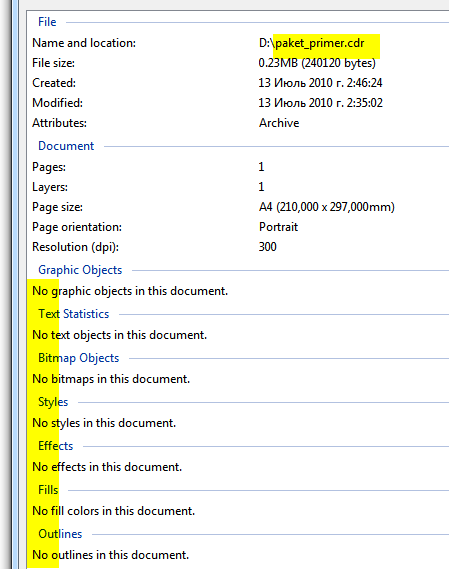Viewport: 449px width, 569px height.
Task: Select the file size value 0.23MB (240120 bytes)
Action: pos(317,63)
